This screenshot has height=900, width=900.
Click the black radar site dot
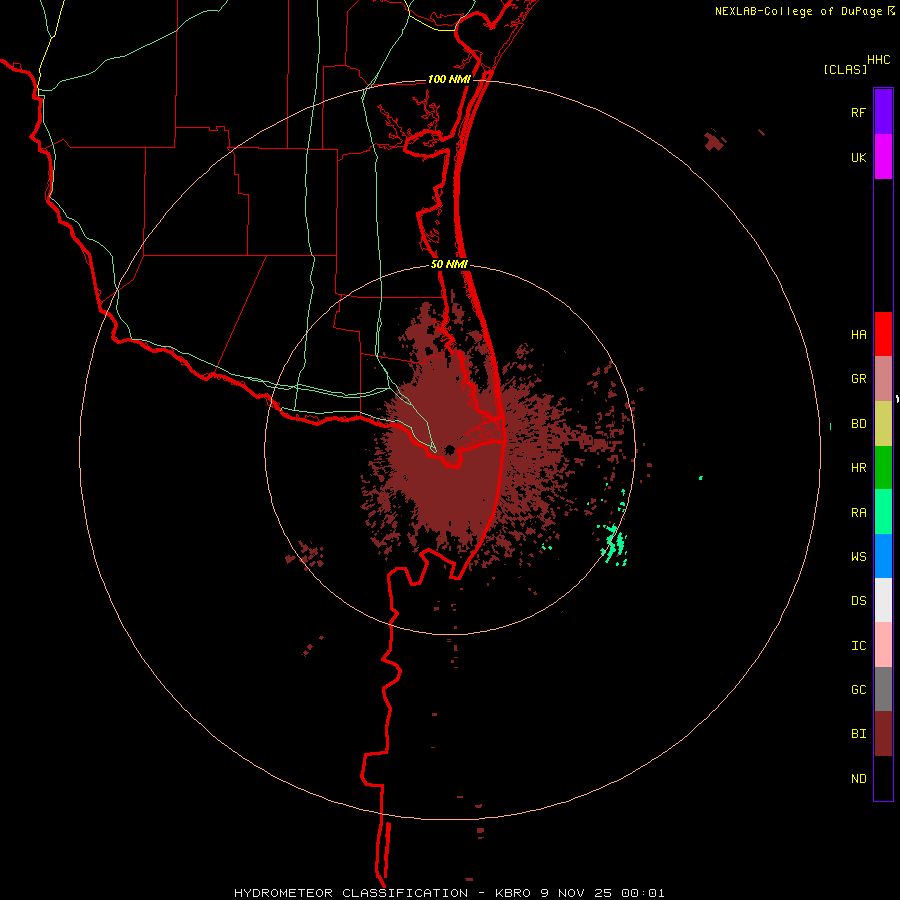[x=450, y=449]
